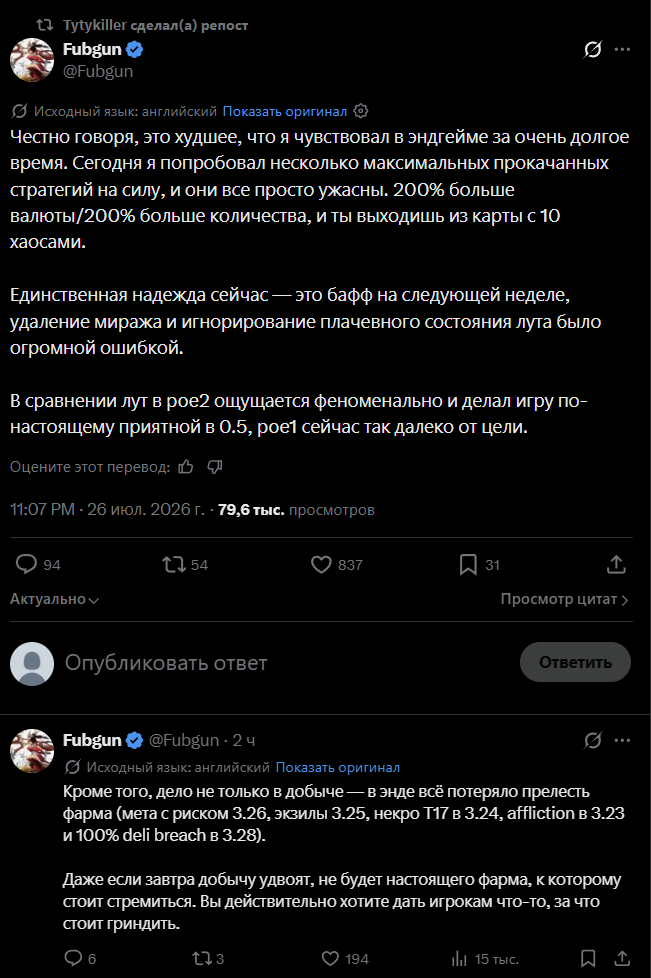Open Просмотр цитат chevron link
Image resolution: width=651 pixels, height=978 pixels.
coord(564,599)
